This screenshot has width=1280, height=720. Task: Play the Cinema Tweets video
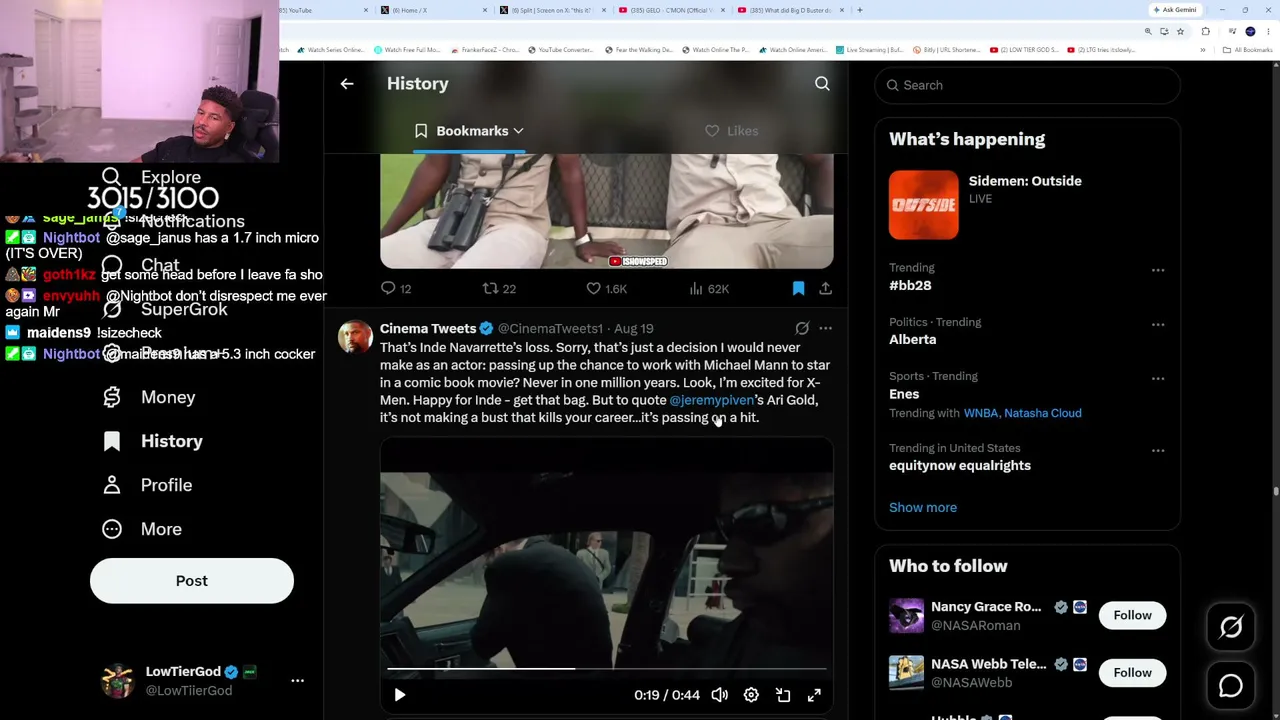click(400, 695)
